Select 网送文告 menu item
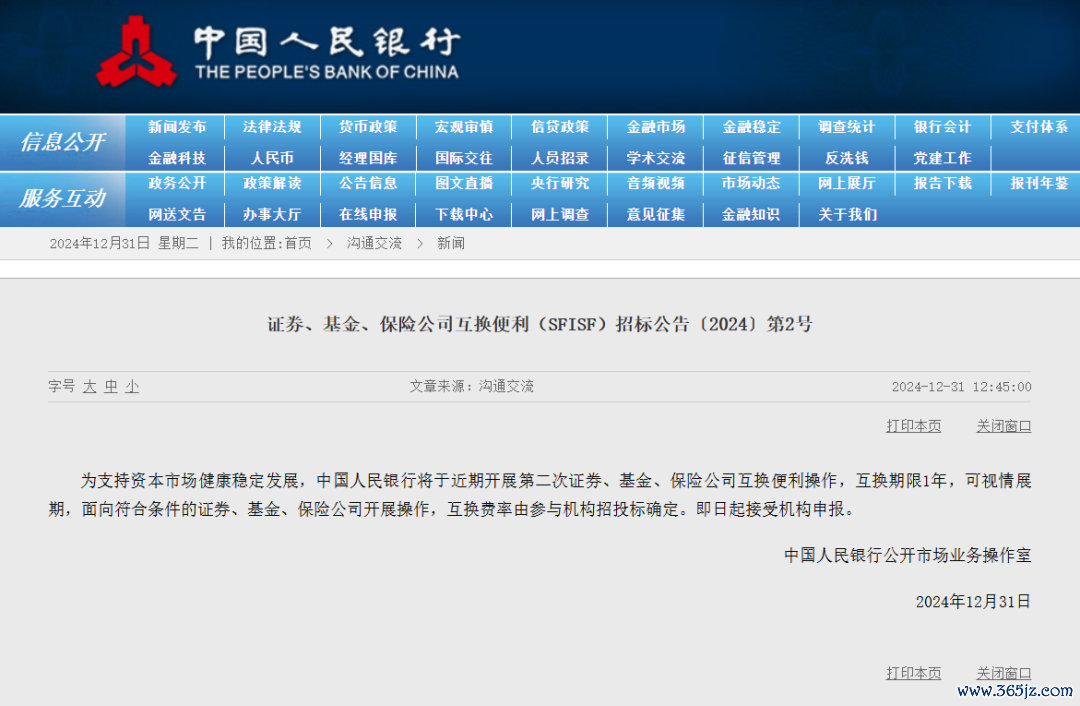Screen dimensions: 1080x706 tap(177, 214)
